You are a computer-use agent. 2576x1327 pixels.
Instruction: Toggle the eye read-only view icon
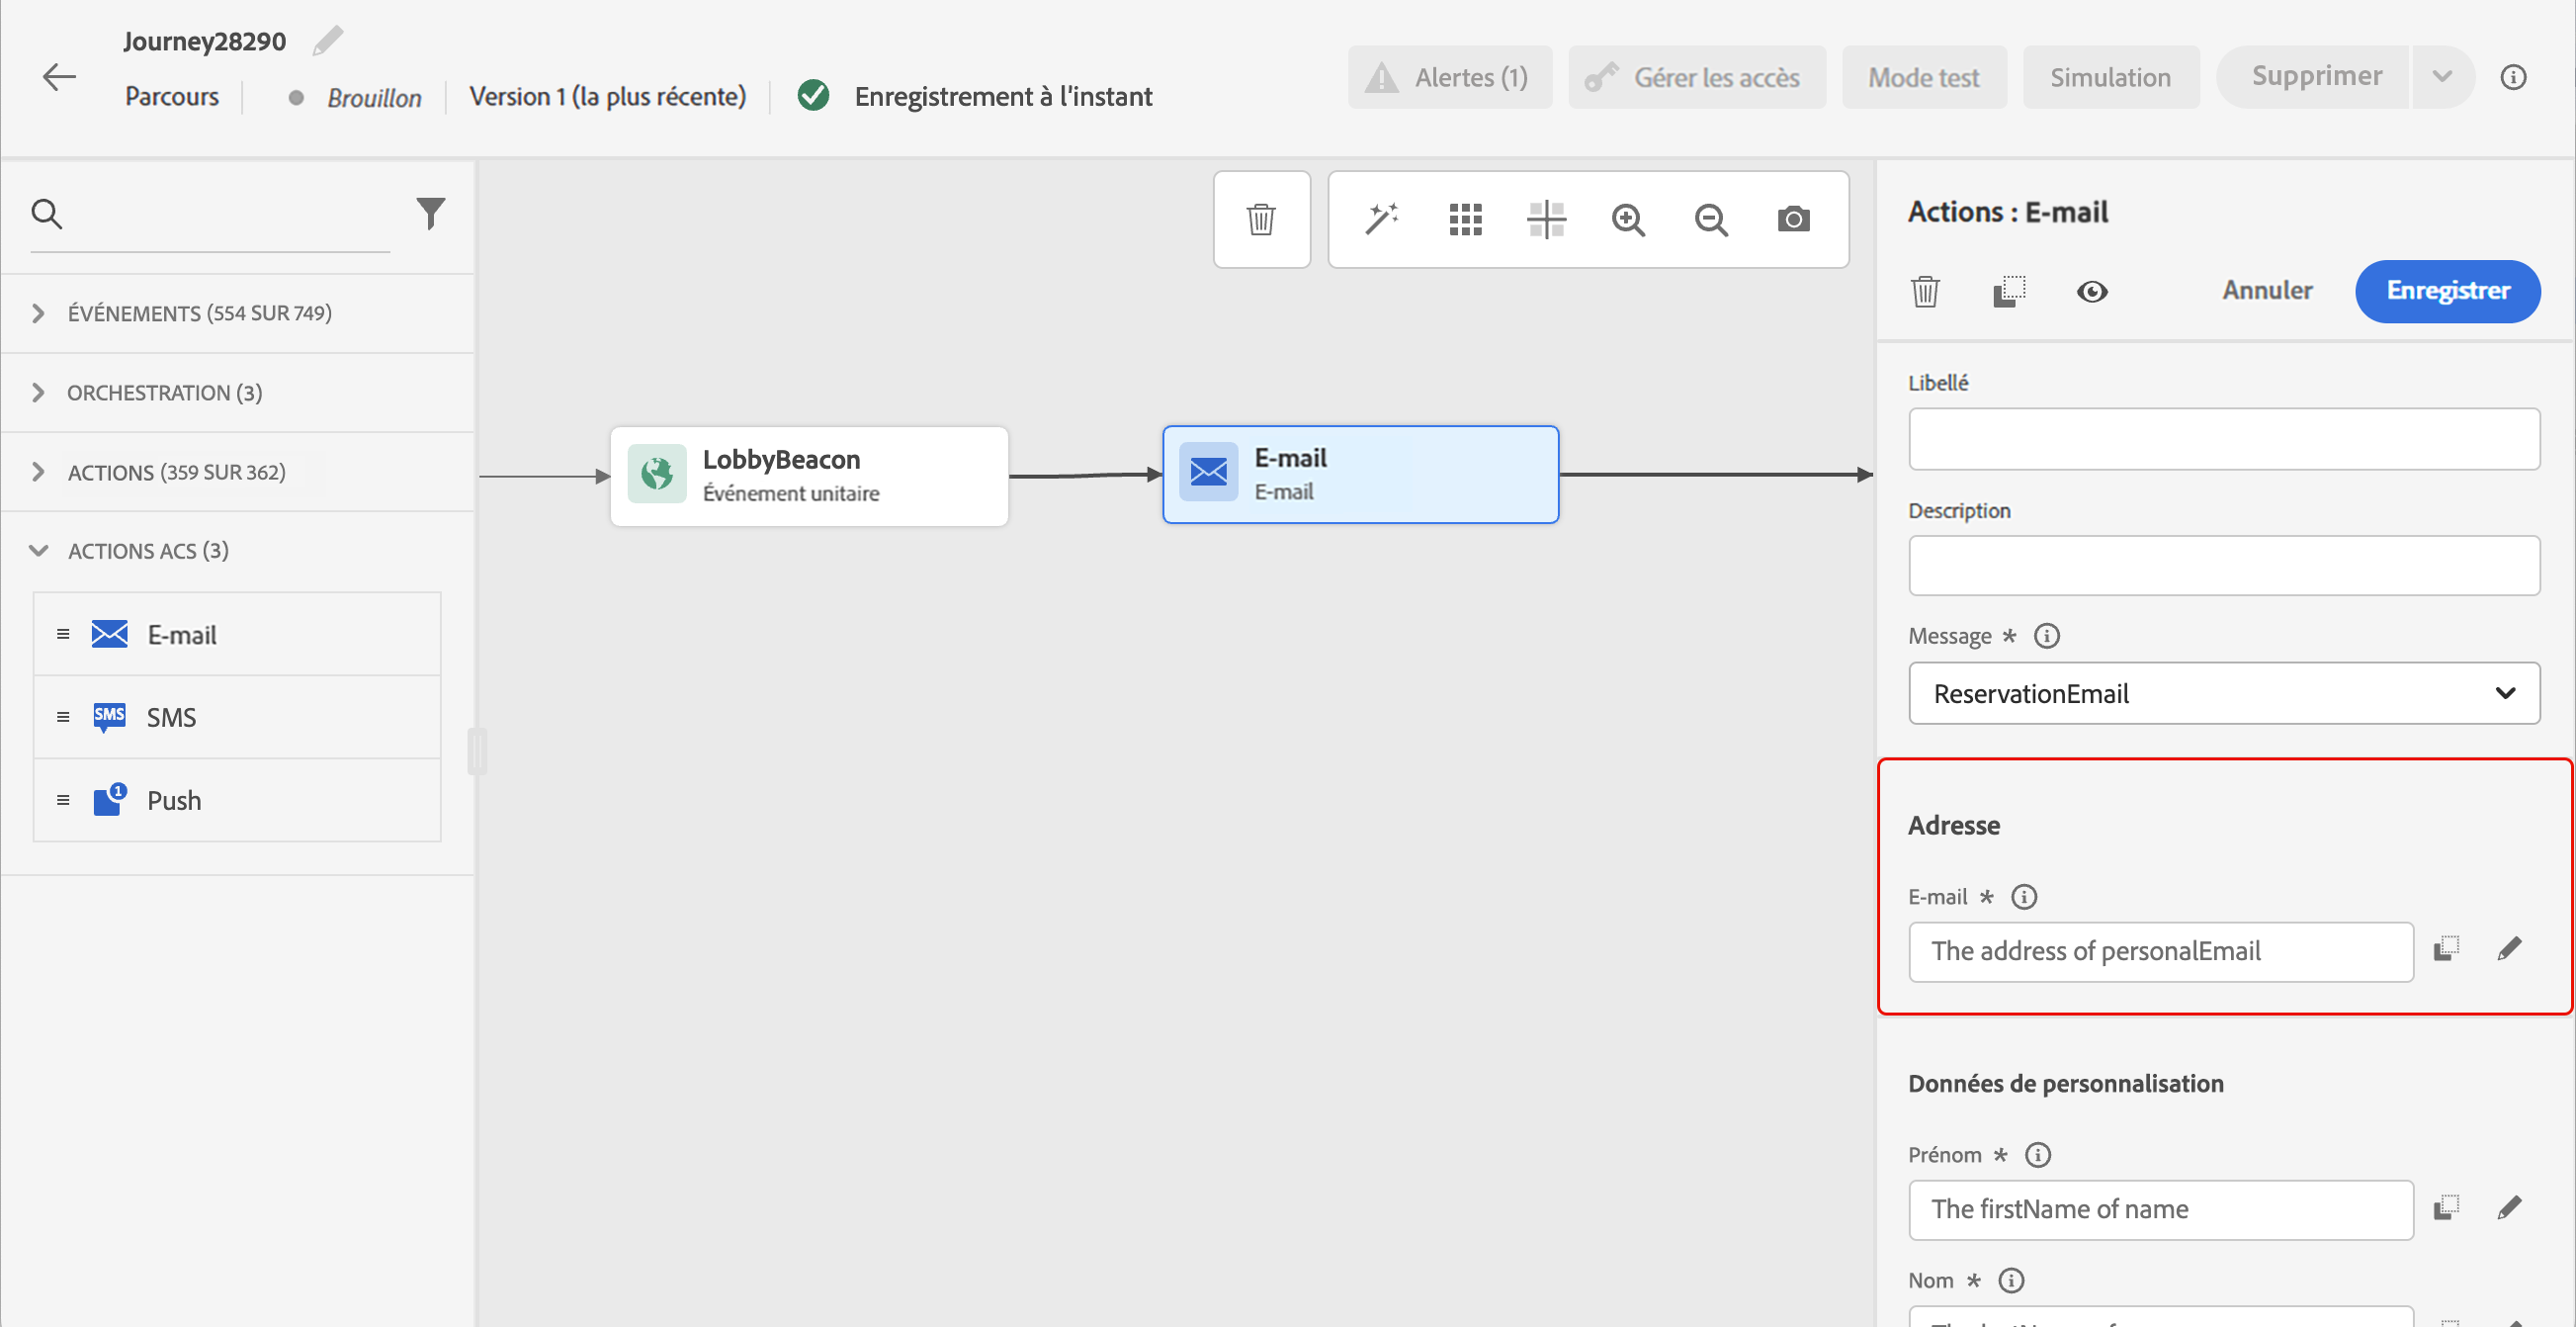click(x=2091, y=292)
